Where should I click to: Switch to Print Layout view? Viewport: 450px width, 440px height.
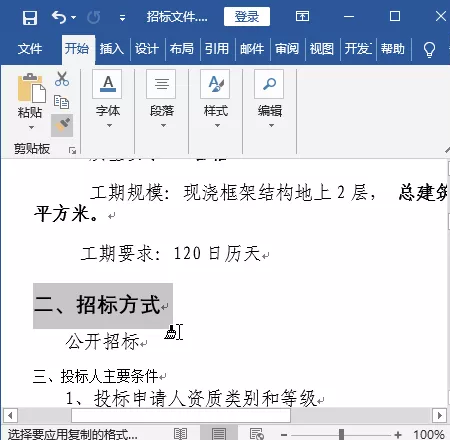219,434
